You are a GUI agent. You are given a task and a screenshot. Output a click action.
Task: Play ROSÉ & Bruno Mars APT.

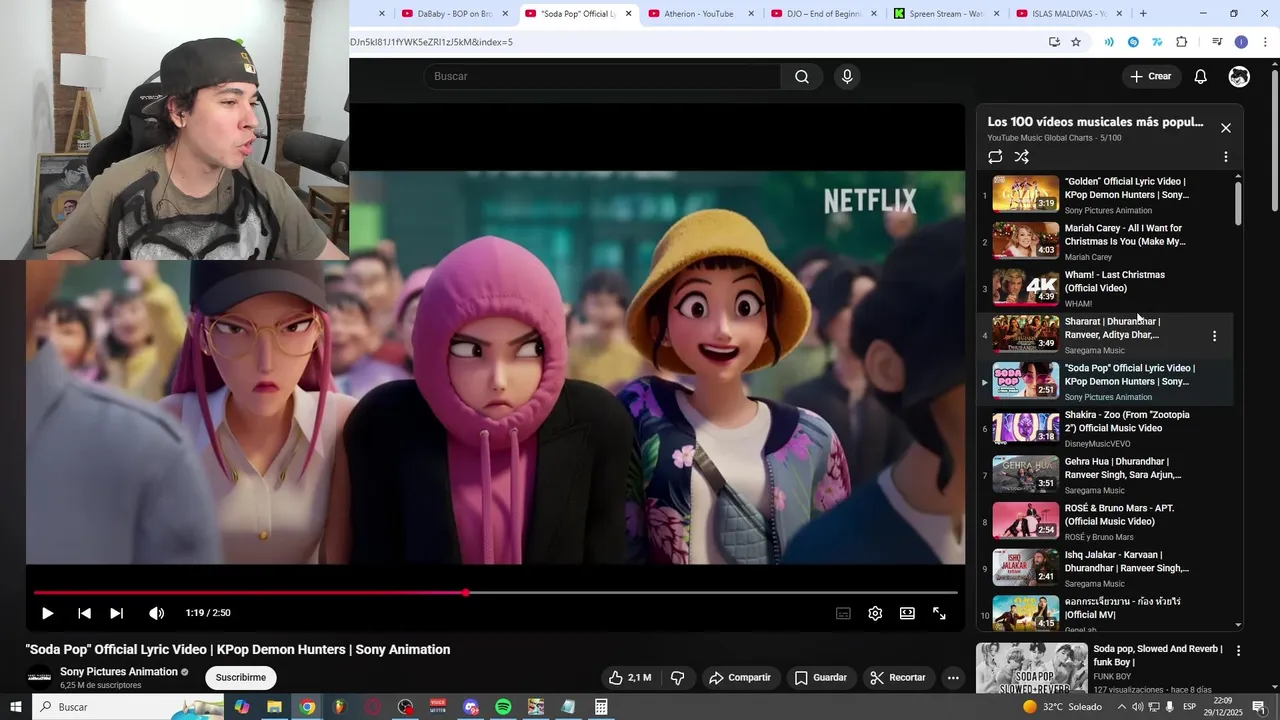click(x=1105, y=522)
